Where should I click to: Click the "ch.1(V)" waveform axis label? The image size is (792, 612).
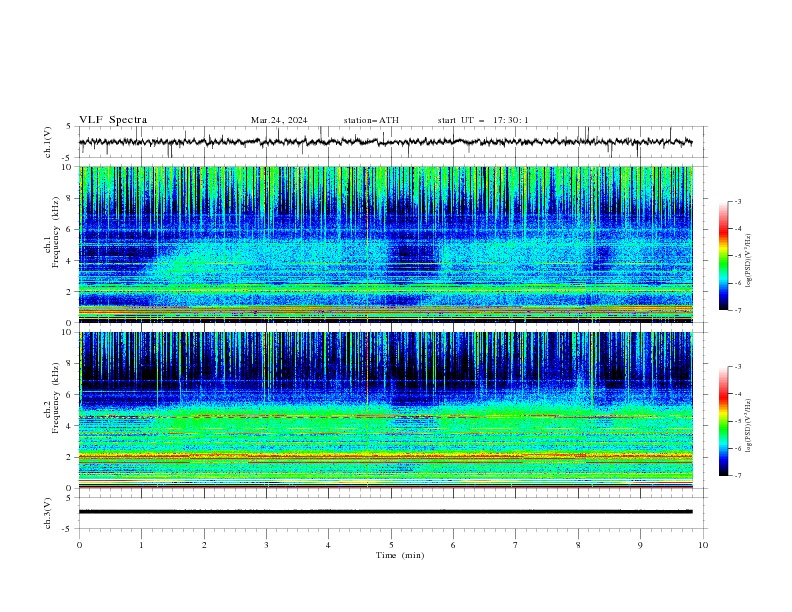click(x=47, y=142)
